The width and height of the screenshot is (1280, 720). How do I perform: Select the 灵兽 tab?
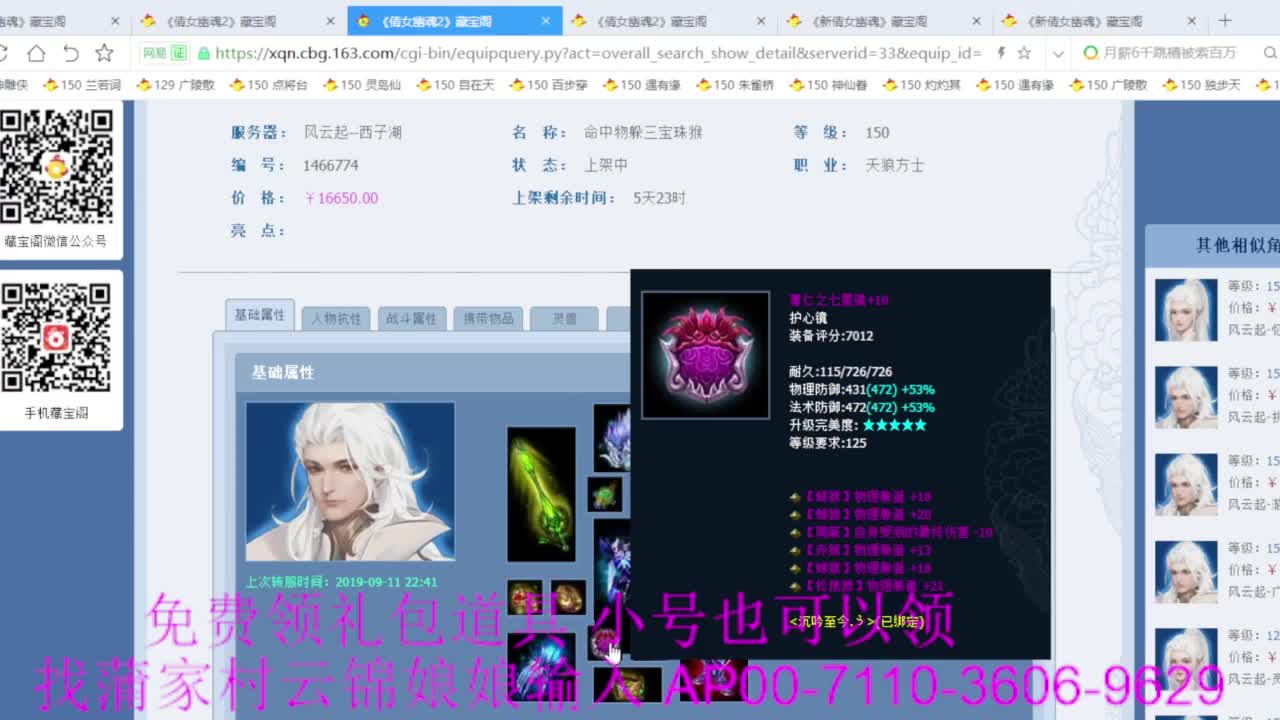point(563,318)
